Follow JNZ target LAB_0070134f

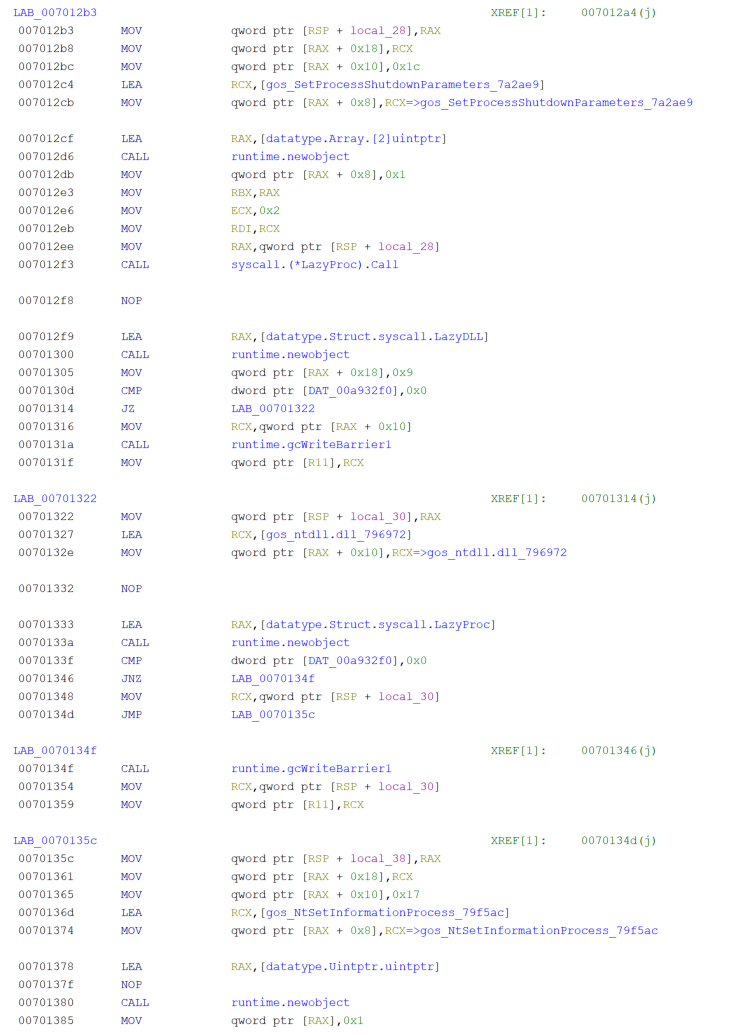(x=273, y=679)
